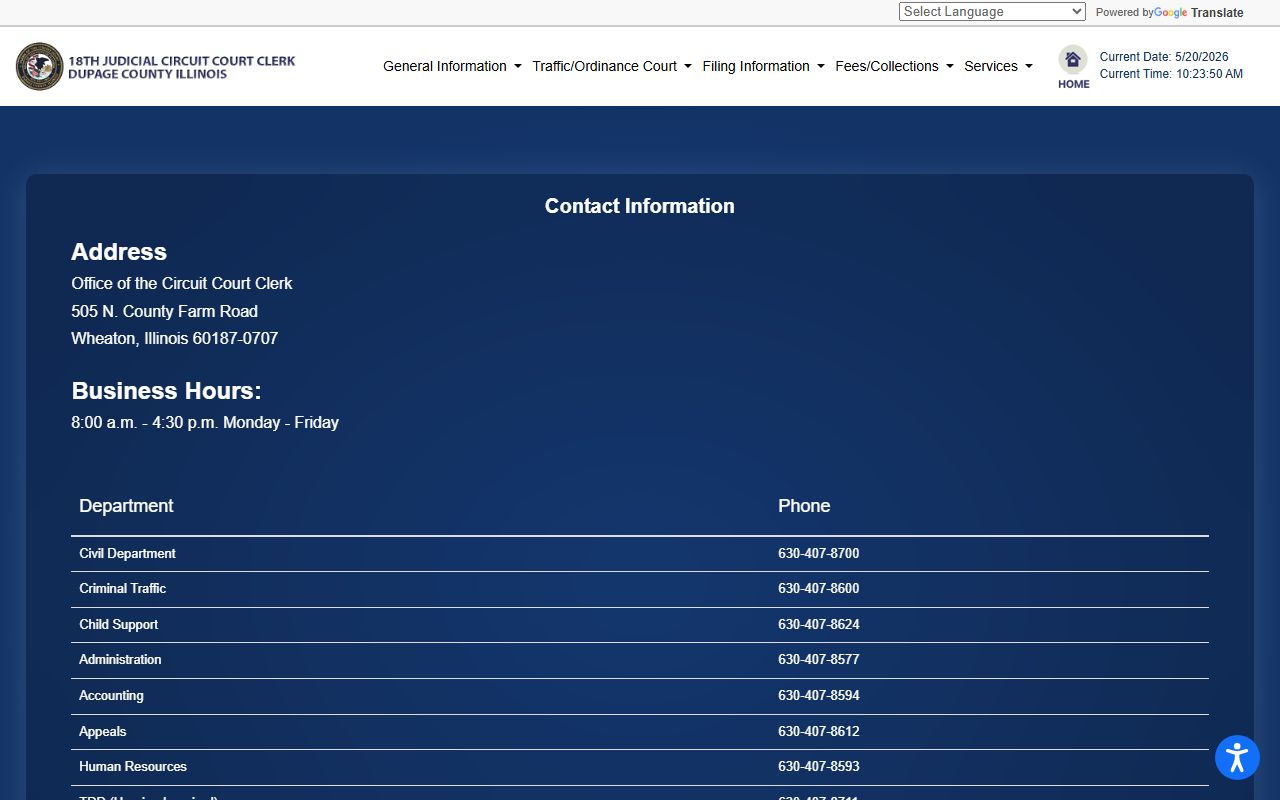
Task: Select the Appeals row label
Action: pyautogui.click(x=103, y=731)
